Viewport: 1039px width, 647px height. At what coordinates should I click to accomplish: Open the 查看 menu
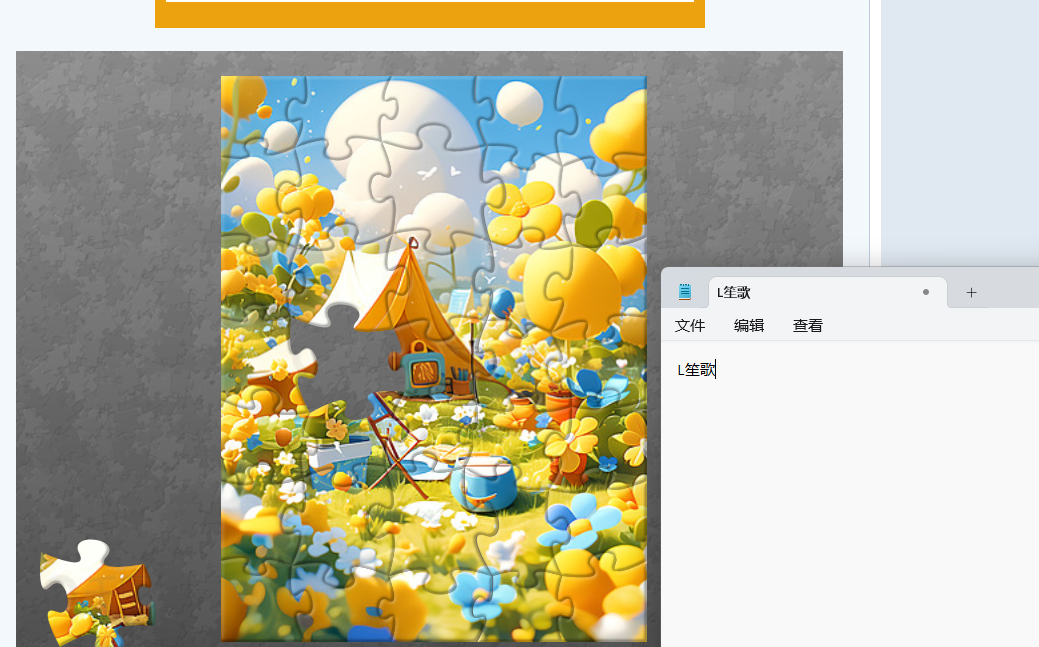click(808, 326)
